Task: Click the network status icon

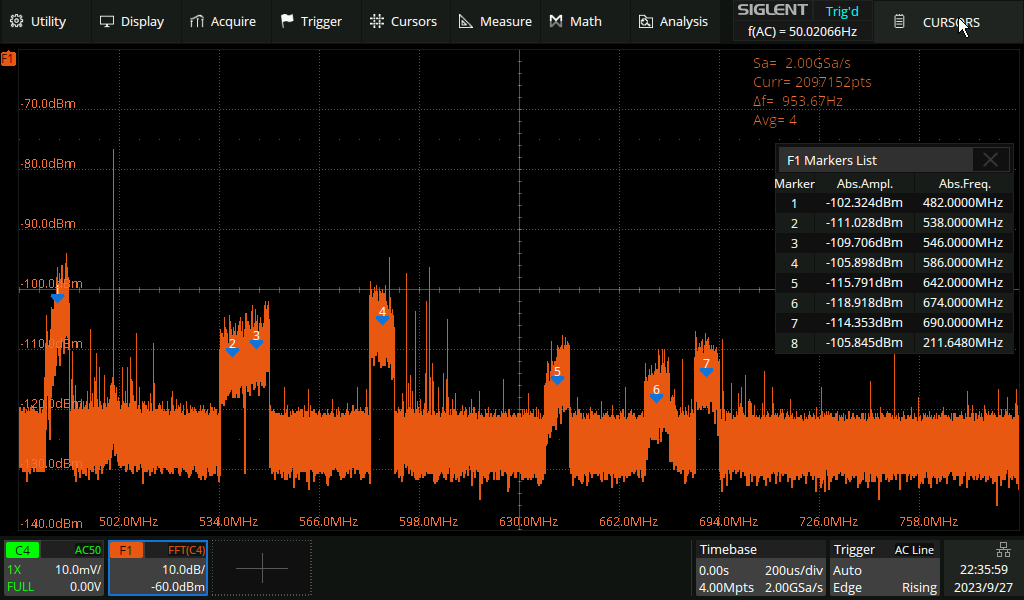Action: point(1002,549)
